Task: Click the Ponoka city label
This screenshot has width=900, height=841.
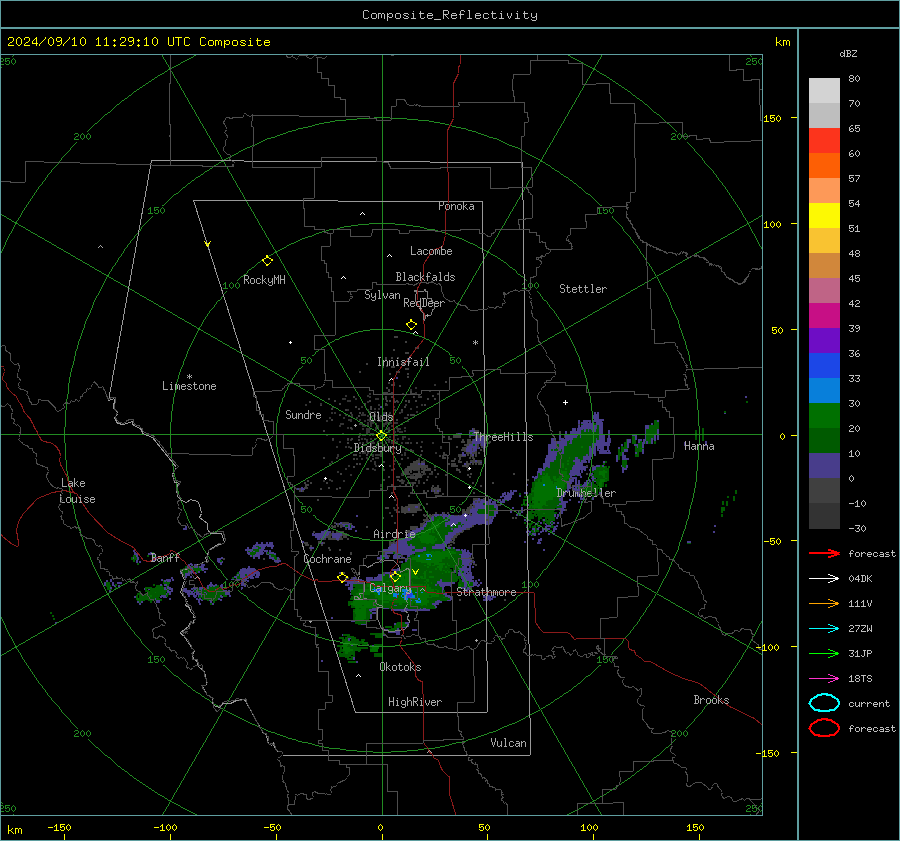Action: (456, 206)
